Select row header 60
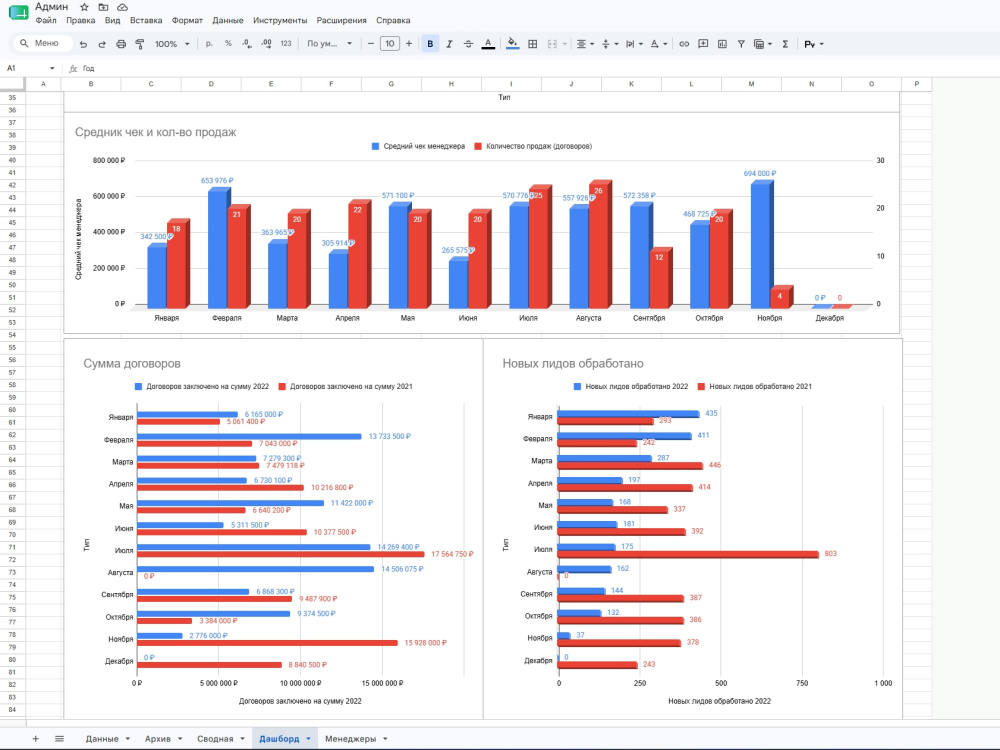Screen dimensions: 1000x750 click(12, 410)
